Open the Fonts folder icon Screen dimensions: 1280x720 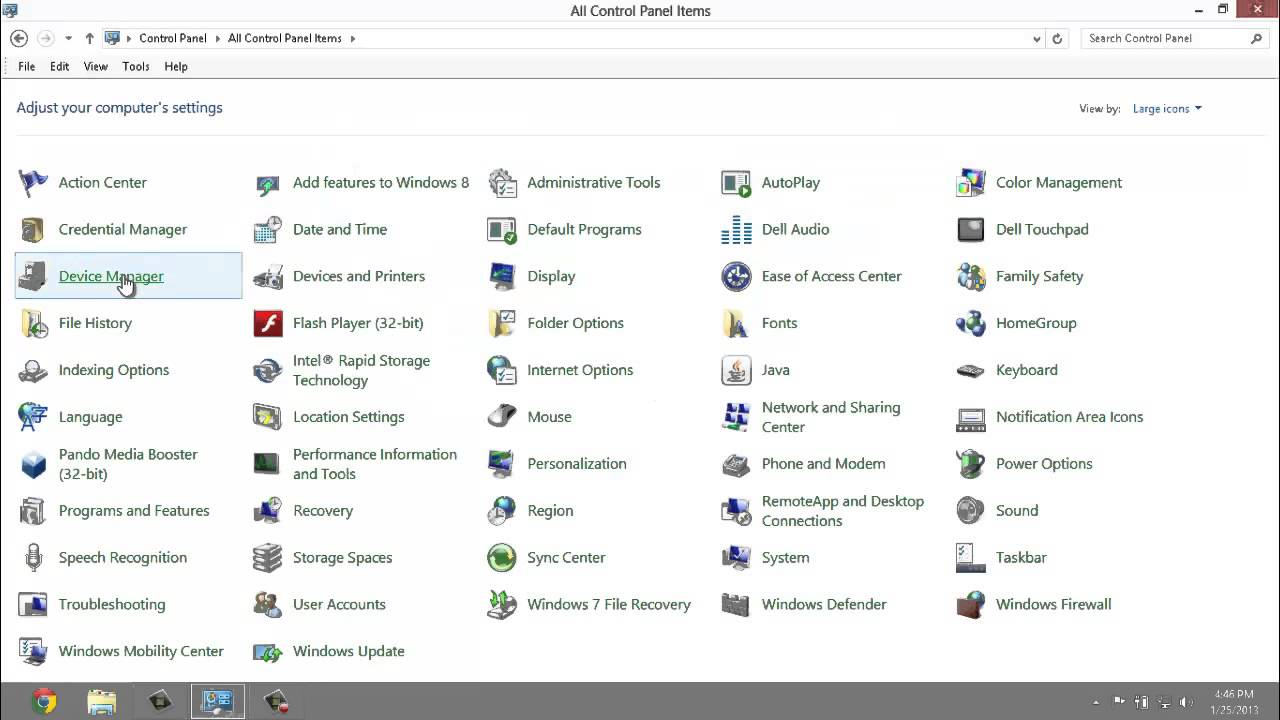(x=736, y=323)
